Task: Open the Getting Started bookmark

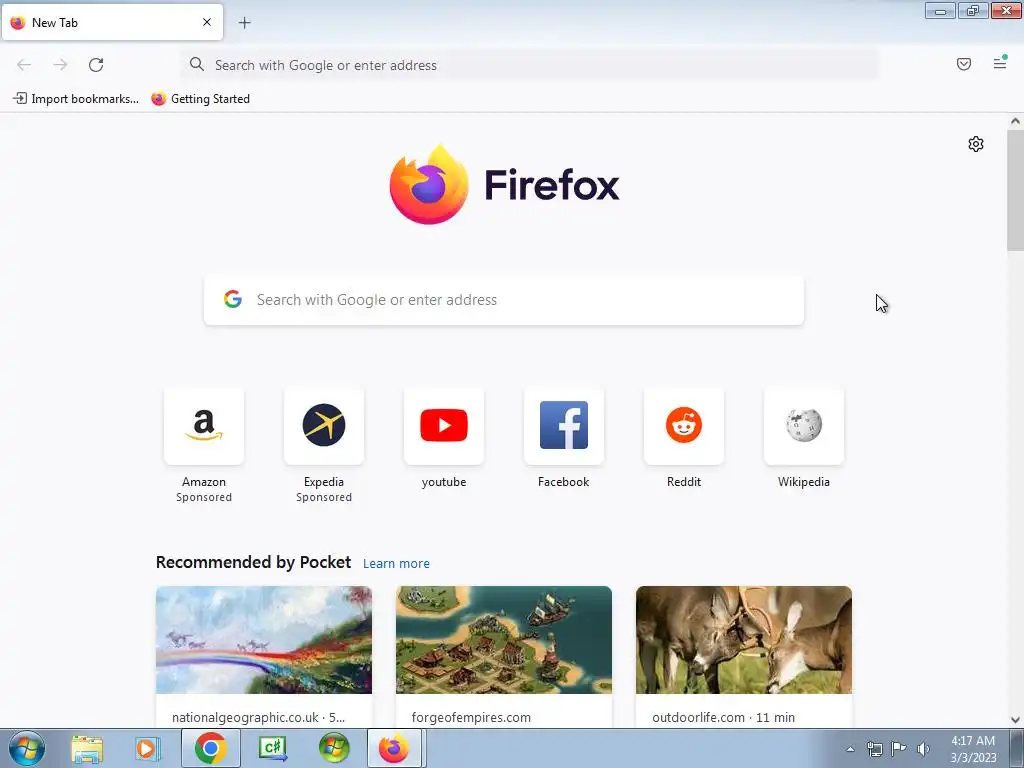Action: tap(200, 99)
